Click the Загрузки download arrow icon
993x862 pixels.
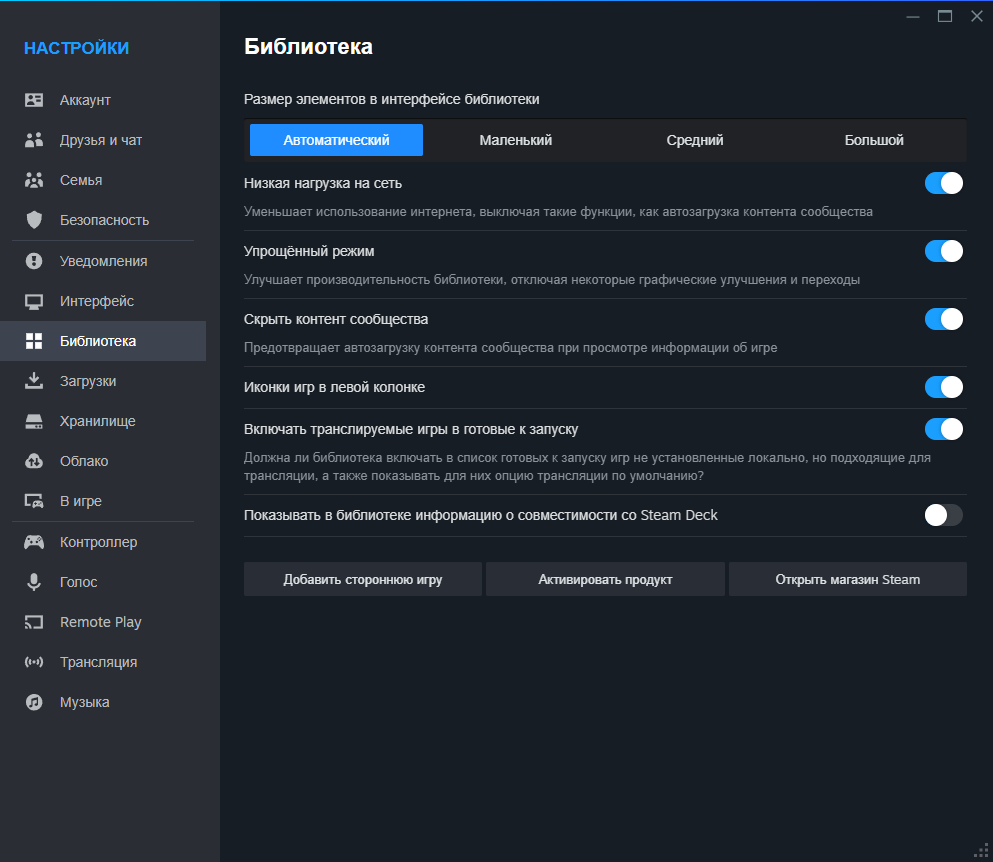[x=34, y=381]
